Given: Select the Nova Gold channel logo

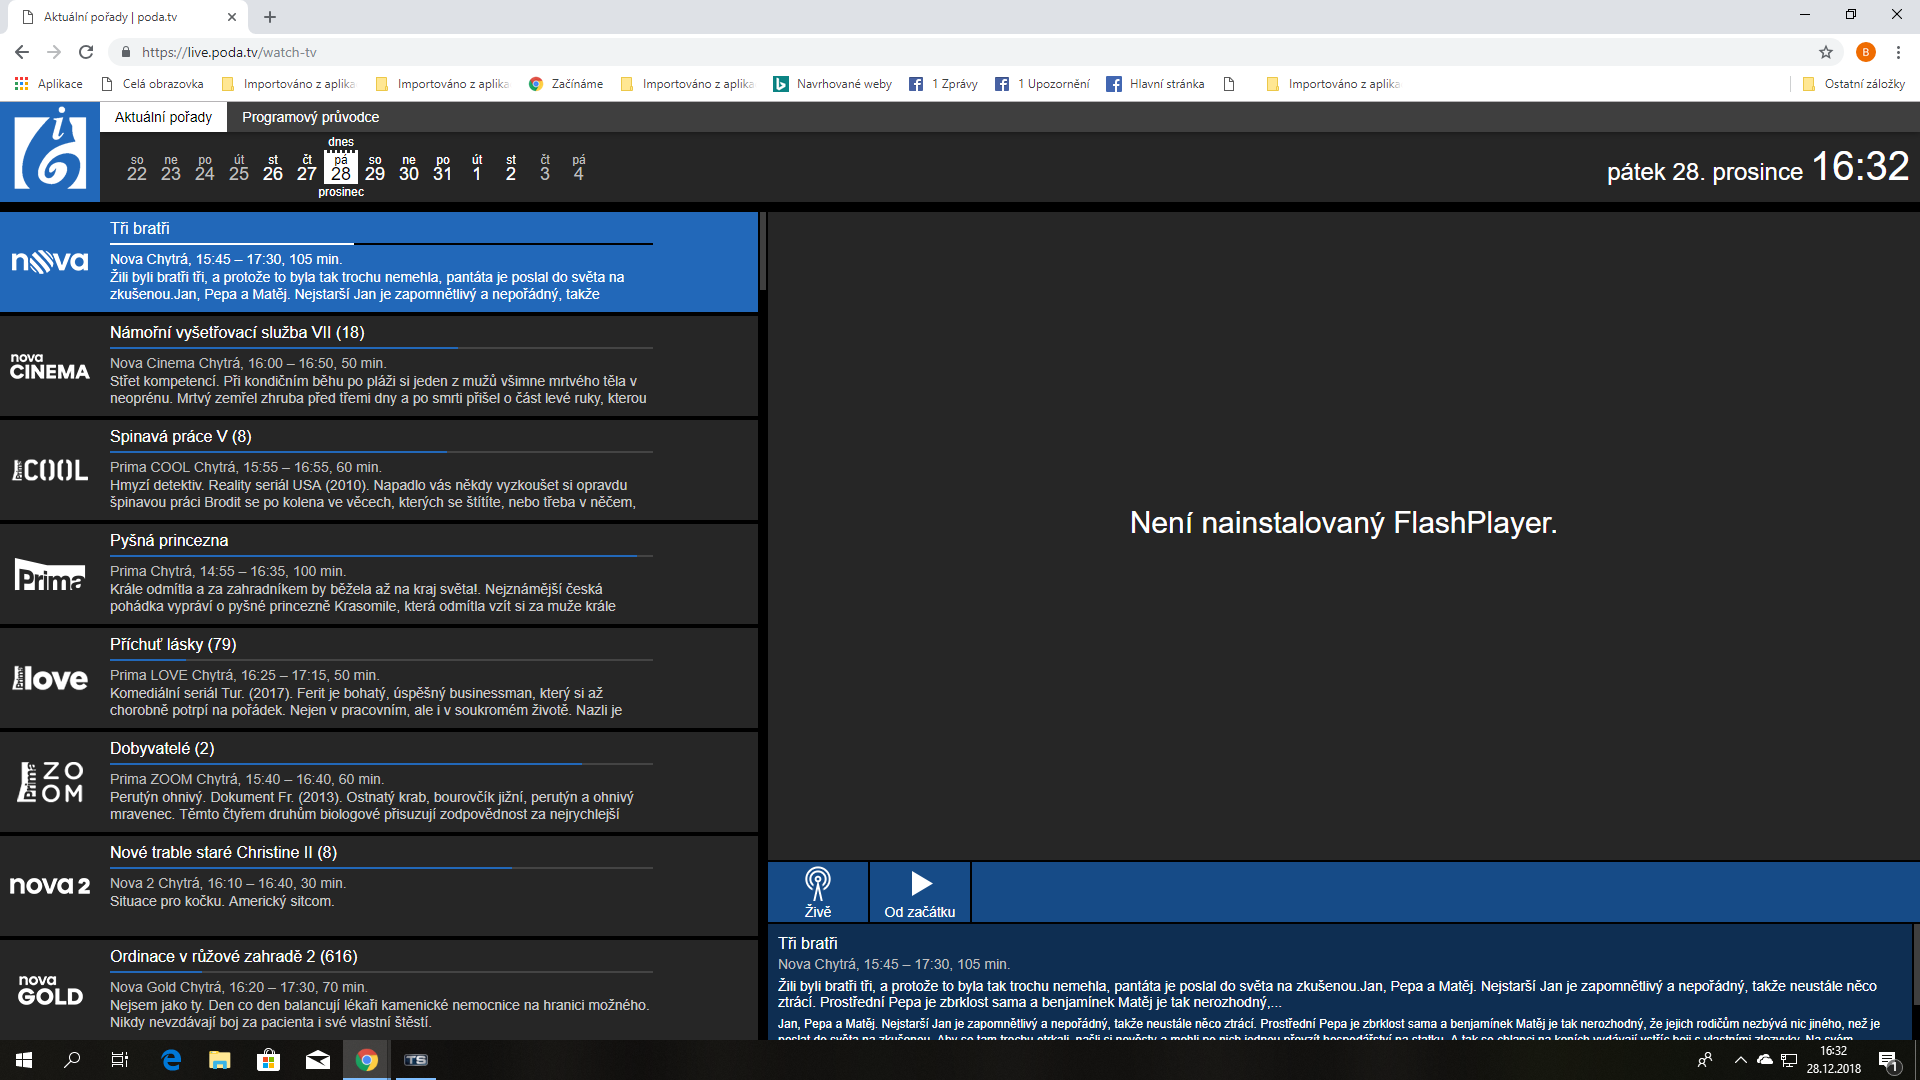Looking at the screenshot, I should pos(50,990).
